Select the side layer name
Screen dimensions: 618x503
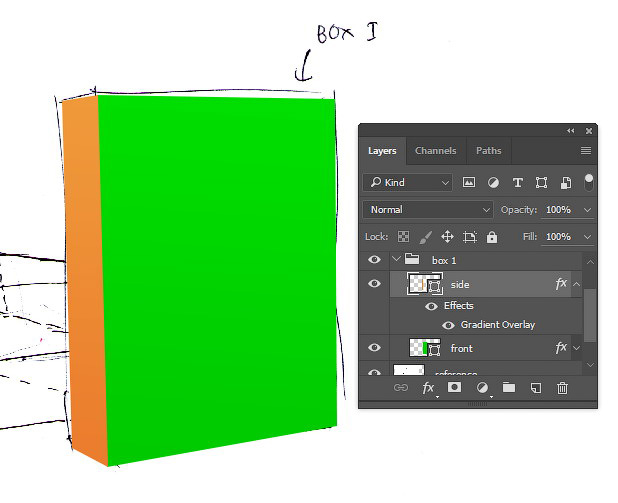pos(460,285)
